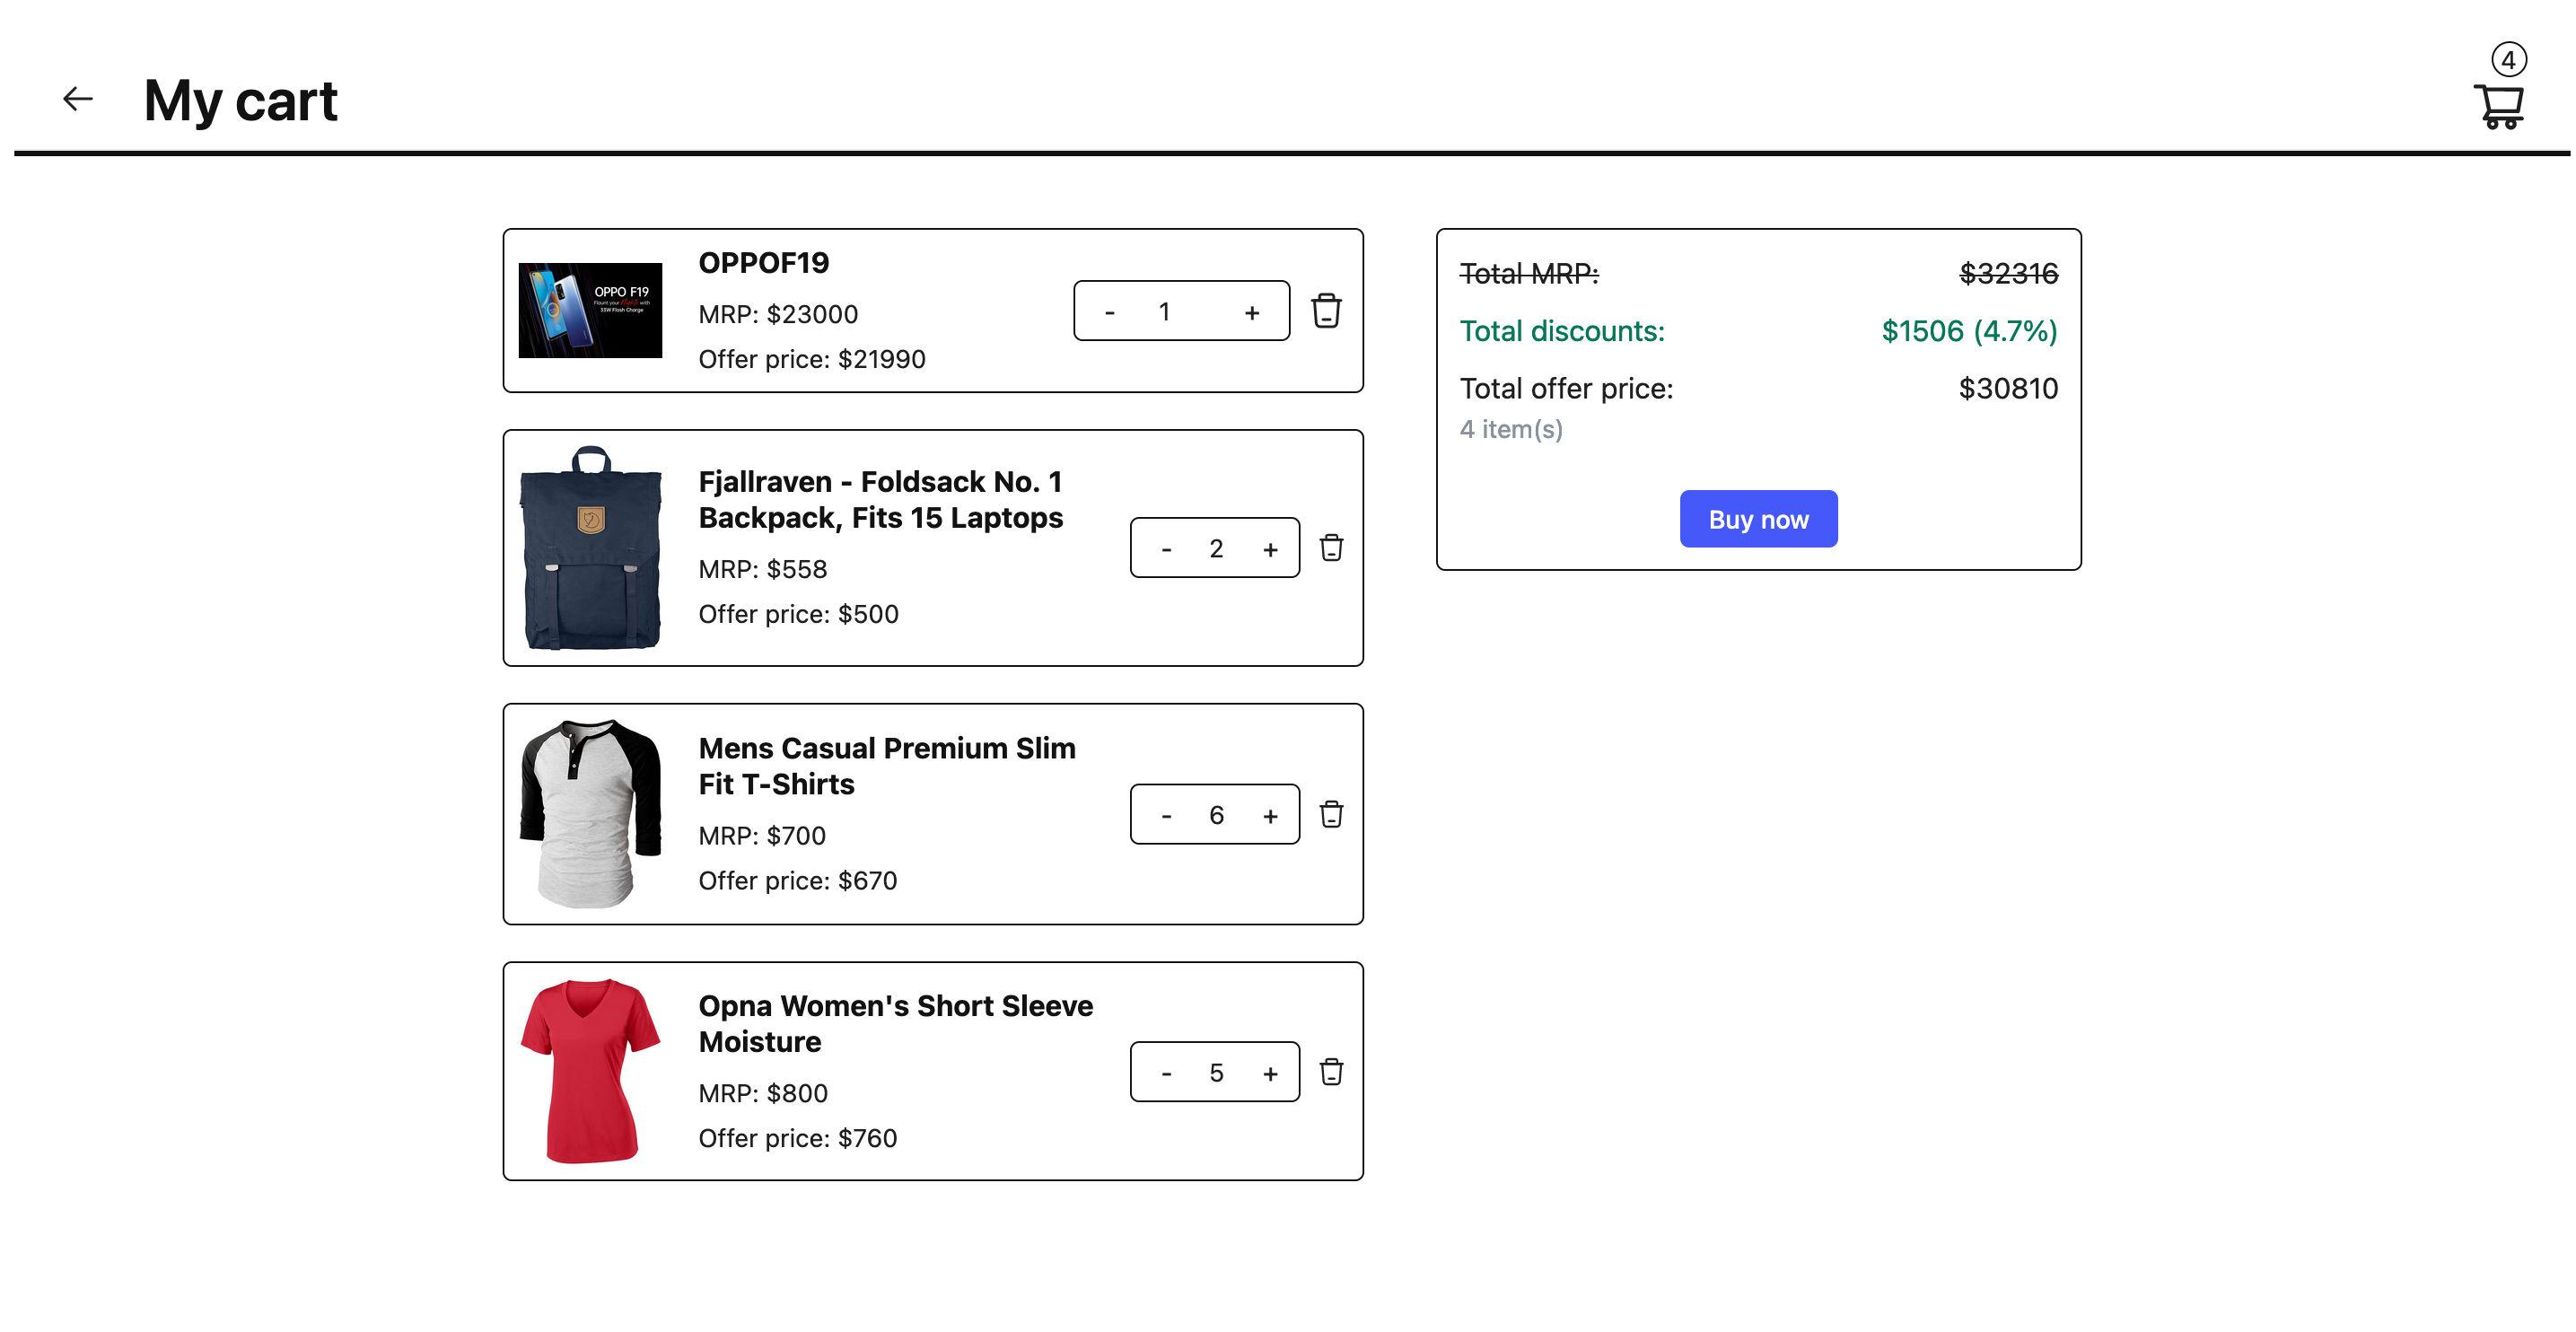Click the $30810 total offer price
This screenshot has height=1332, width=2576.
(2008, 388)
